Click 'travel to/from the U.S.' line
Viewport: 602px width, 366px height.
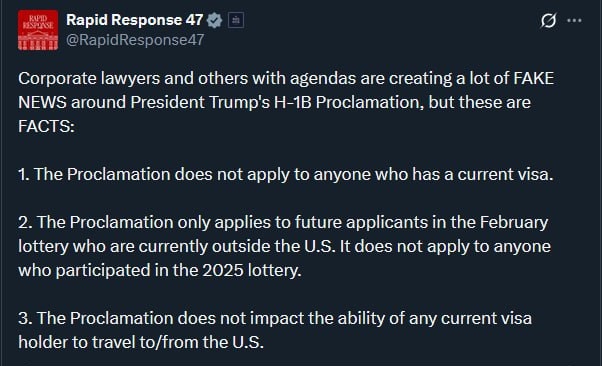pos(178,342)
